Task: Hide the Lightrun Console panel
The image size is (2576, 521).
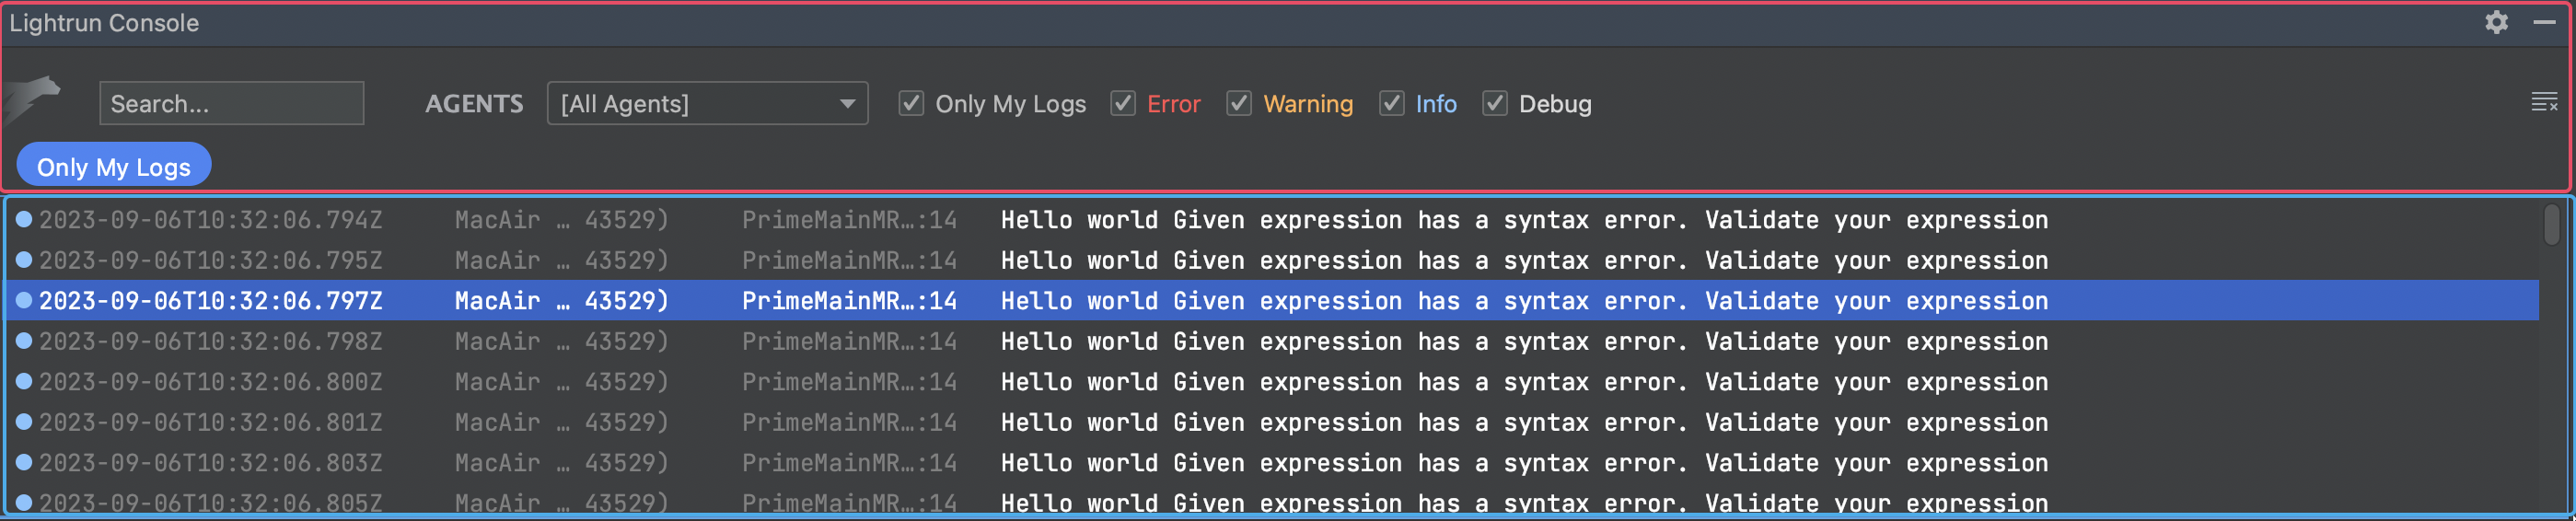Action: (2544, 22)
